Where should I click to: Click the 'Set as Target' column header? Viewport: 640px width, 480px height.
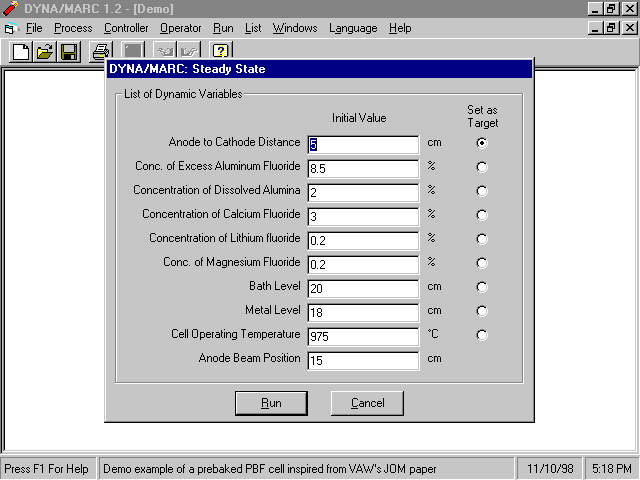click(482, 117)
